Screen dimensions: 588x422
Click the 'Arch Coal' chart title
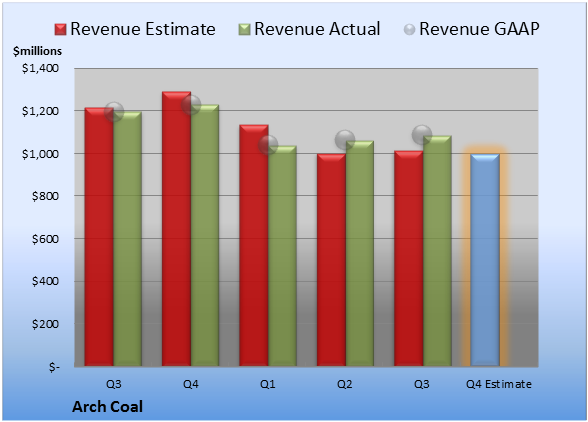[x=107, y=407]
